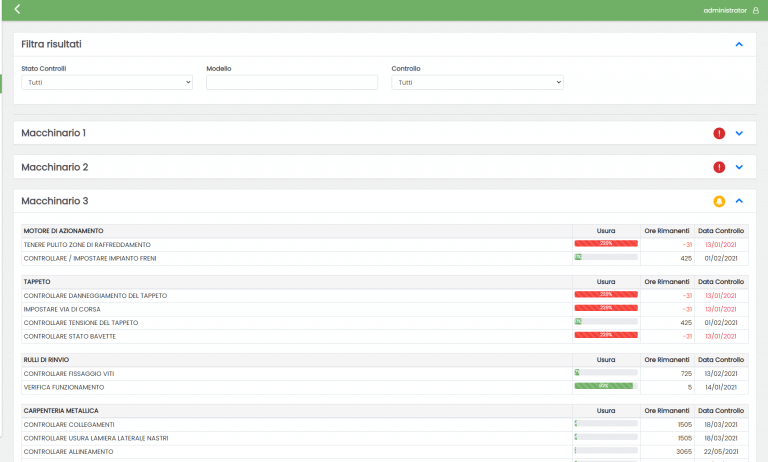Image resolution: width=768 pixels, height=462 pixels.
Task: Collapse the Filtra risultati panel
Action: (x=739, y=44)
